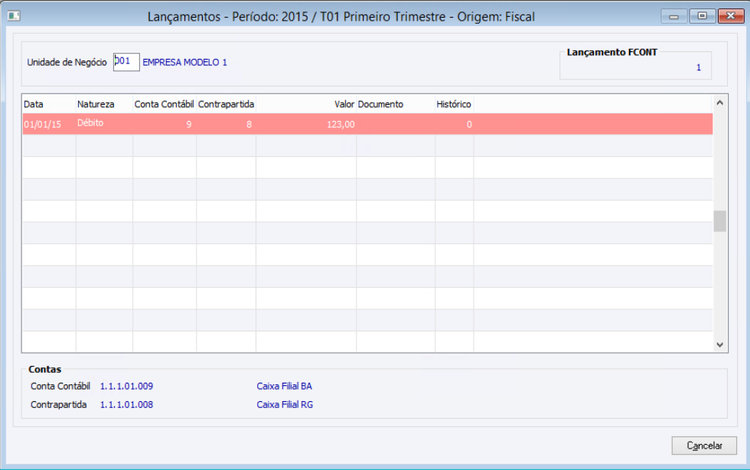This screenshot has width=750, height=470.
Task: Minimize the Lançamentos window
Action: [674, 16]
